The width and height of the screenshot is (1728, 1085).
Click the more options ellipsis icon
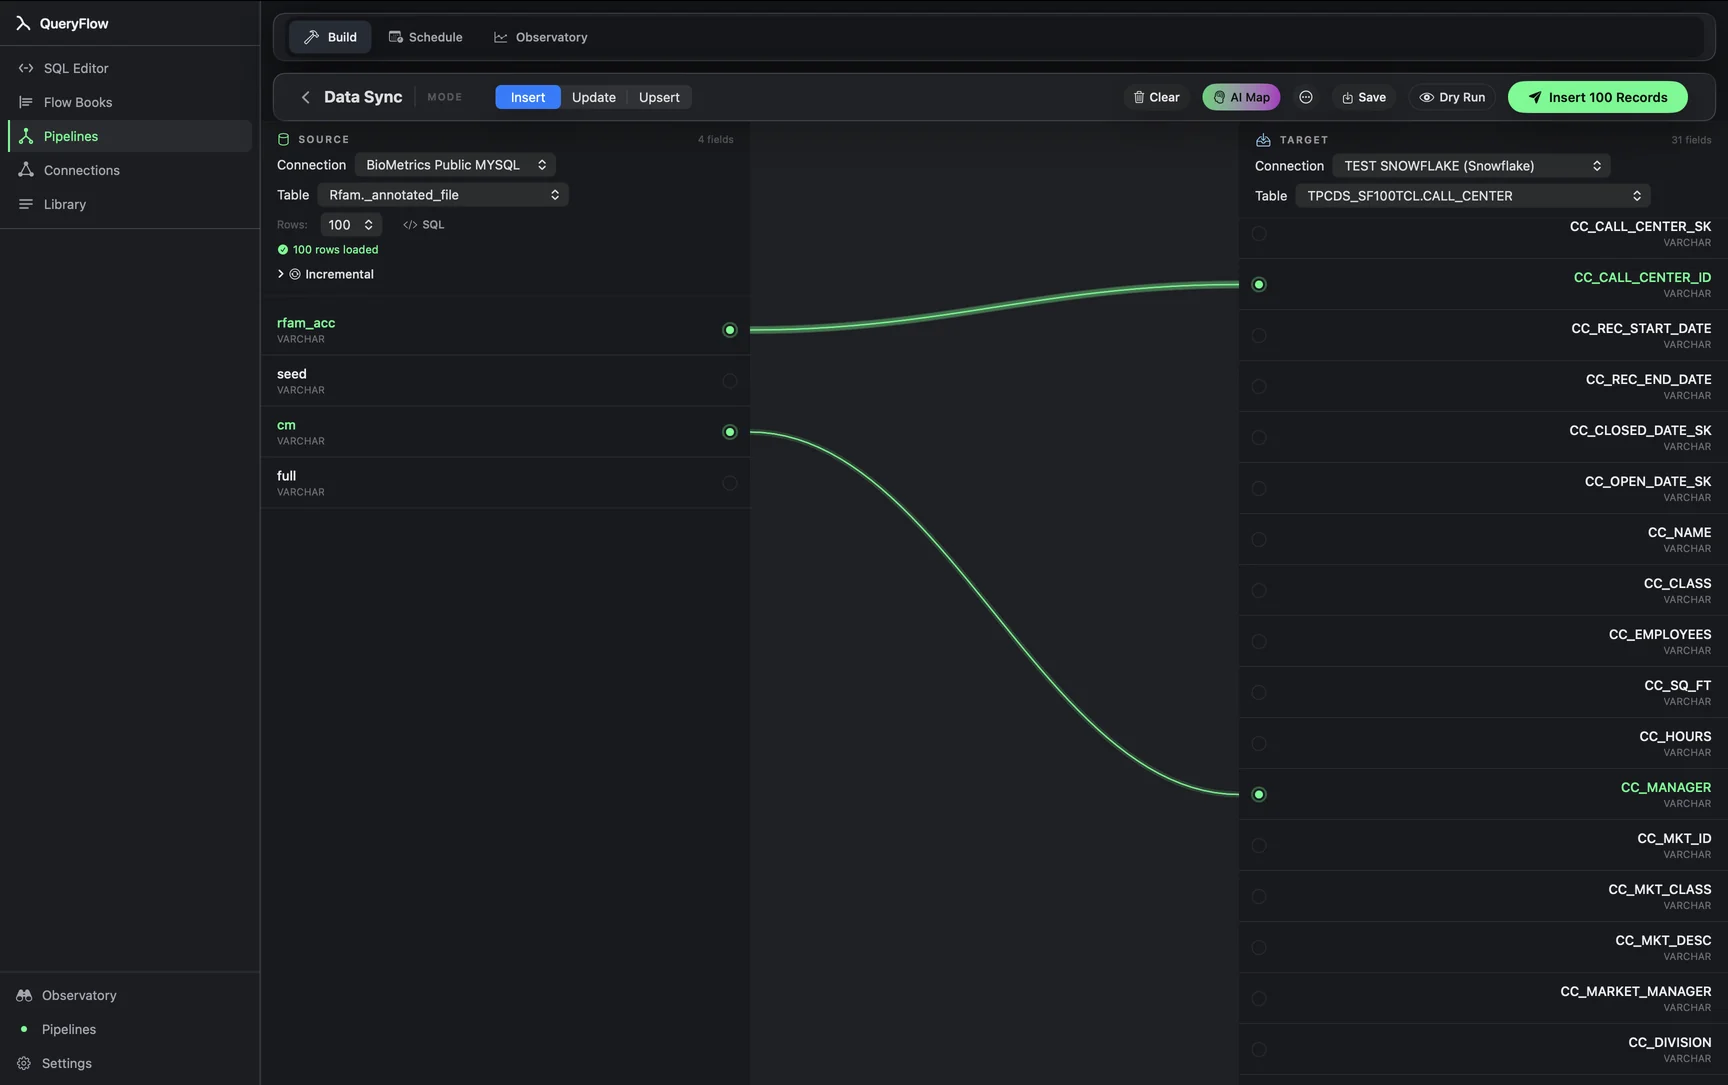1305,97
